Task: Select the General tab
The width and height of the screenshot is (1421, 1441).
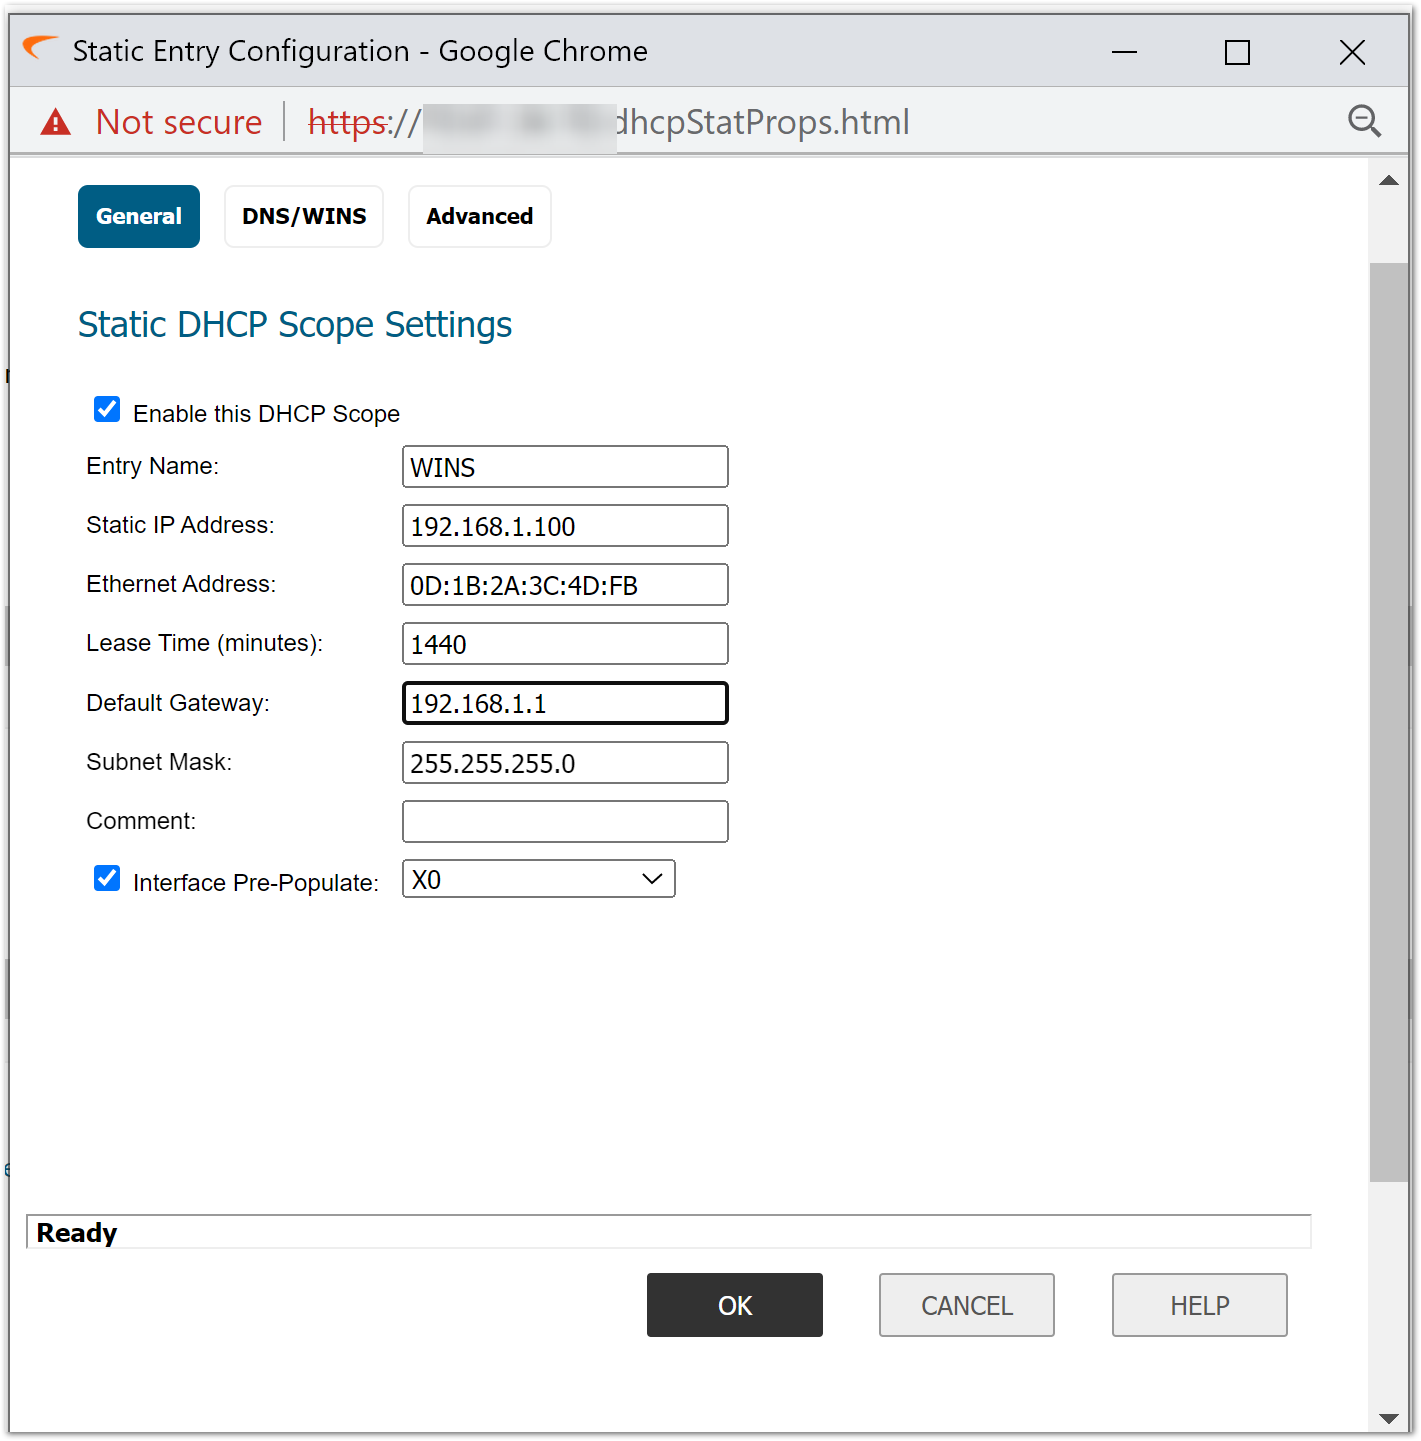Action: [x=139, y=216]
